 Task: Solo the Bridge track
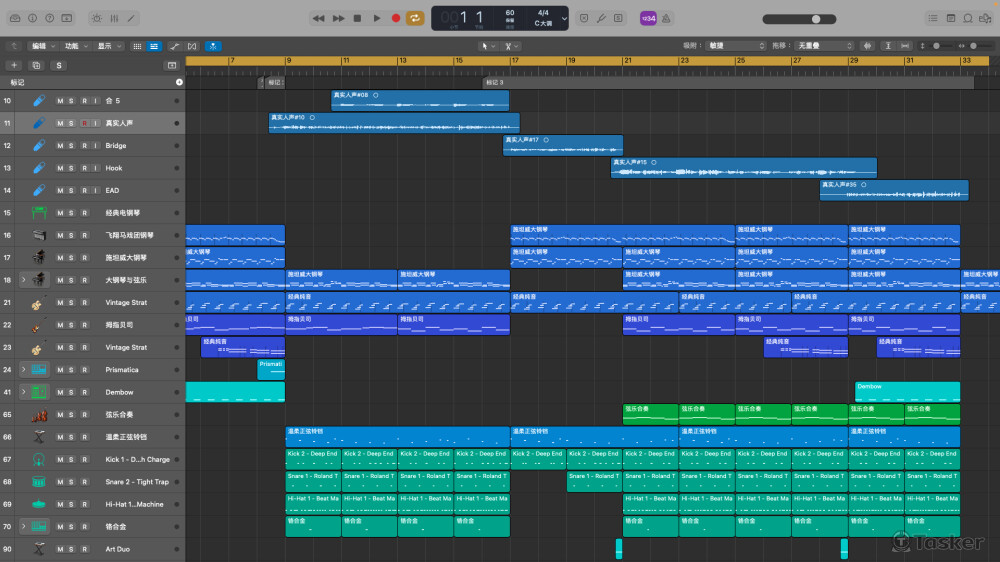pos(71,145)
